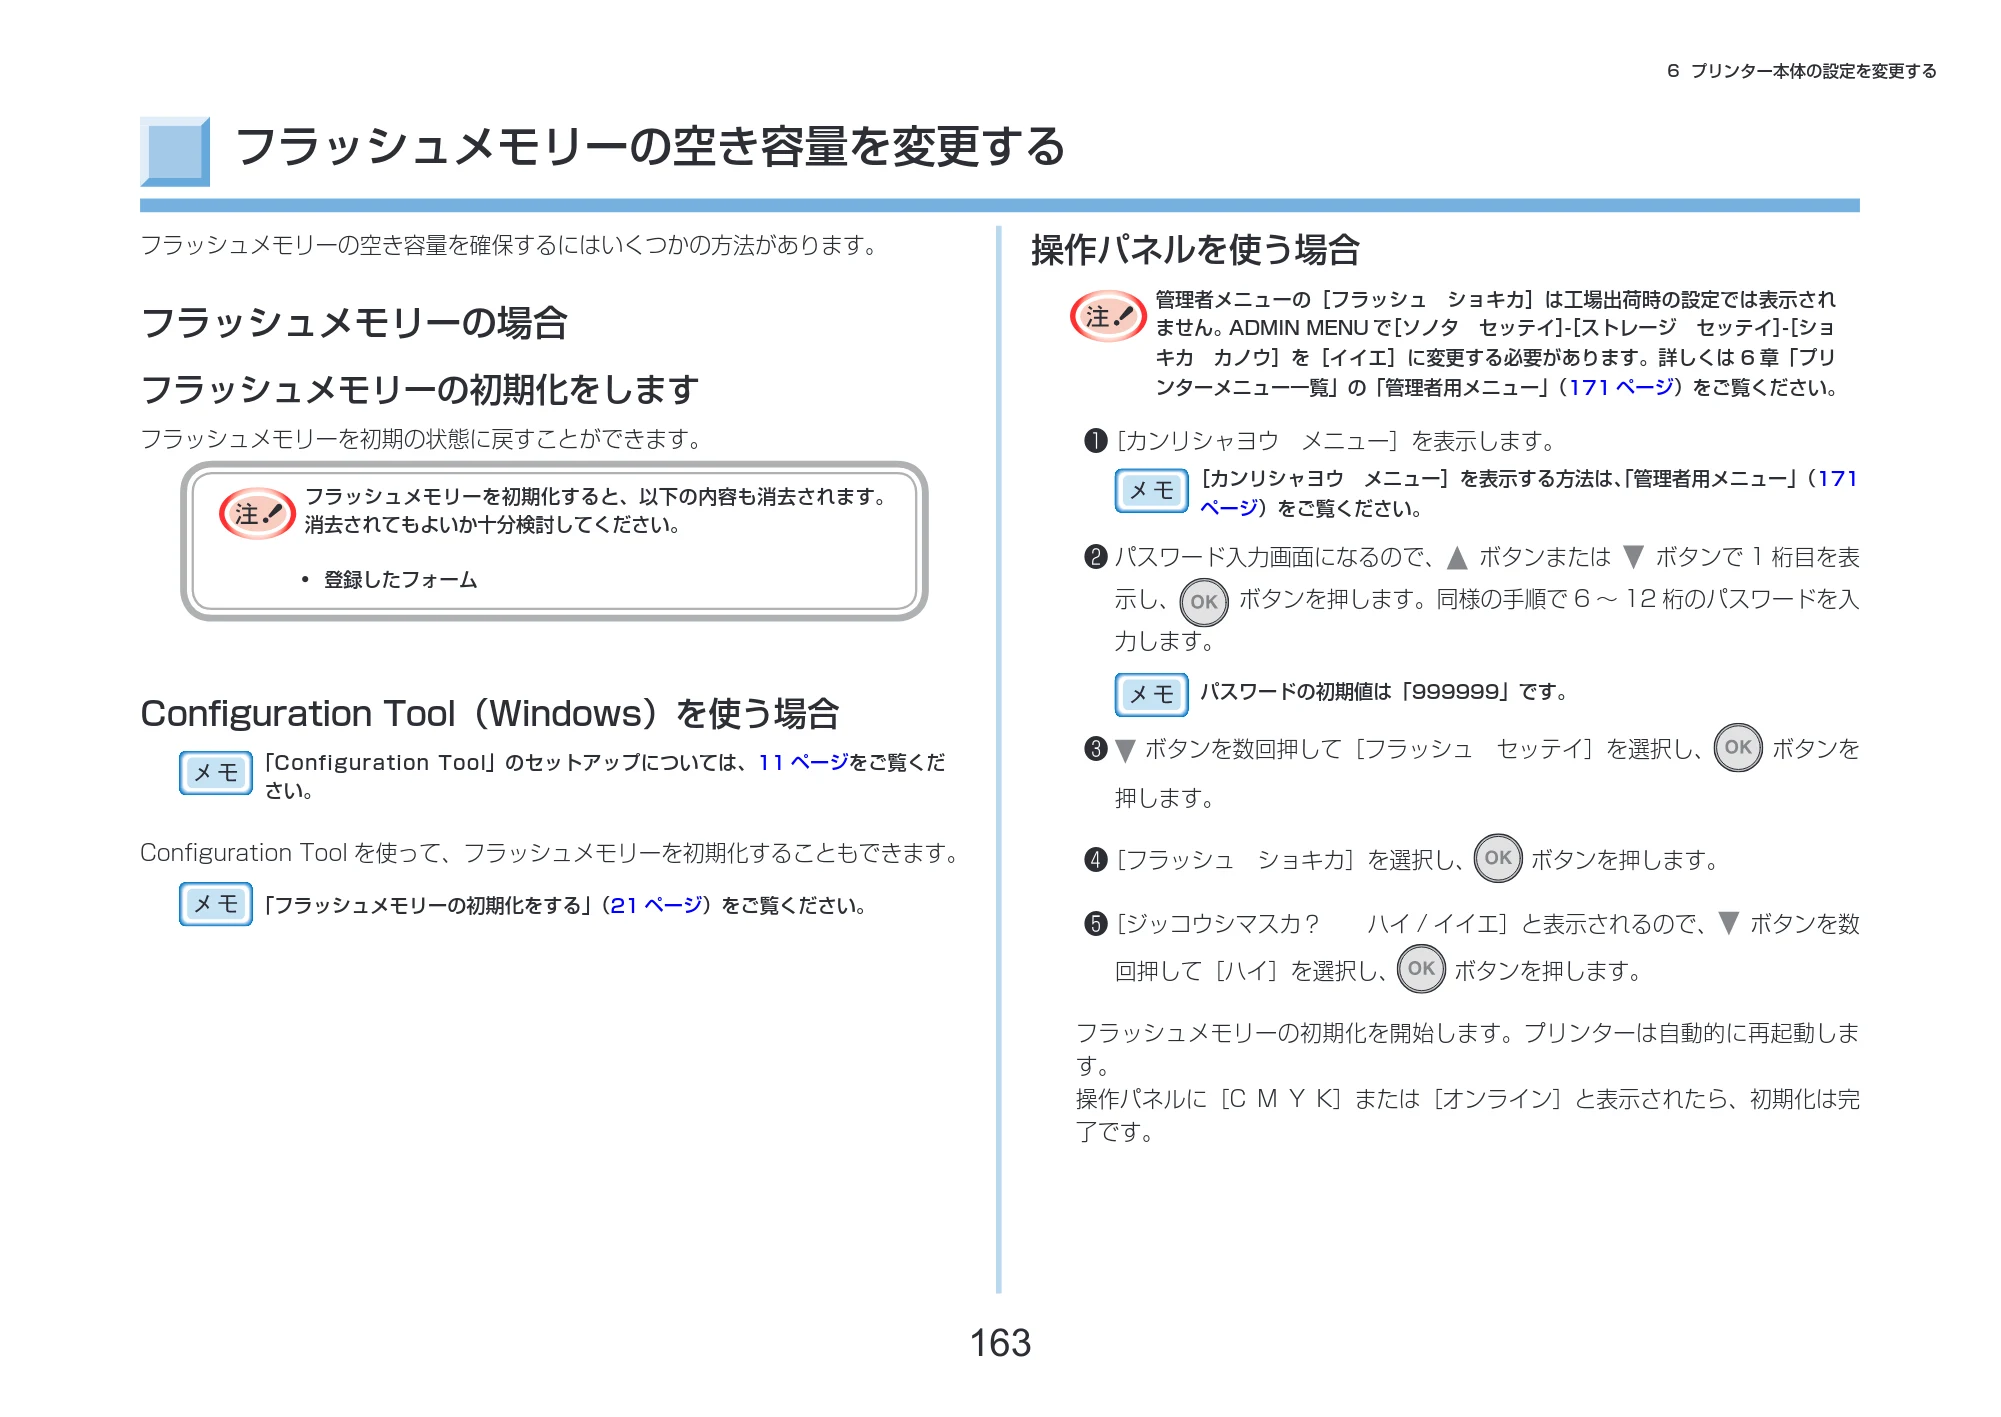This screenshot has width=2001, height=1417.
Task: Click the memo icon beside the password default note
Action: click(1152, 694)
